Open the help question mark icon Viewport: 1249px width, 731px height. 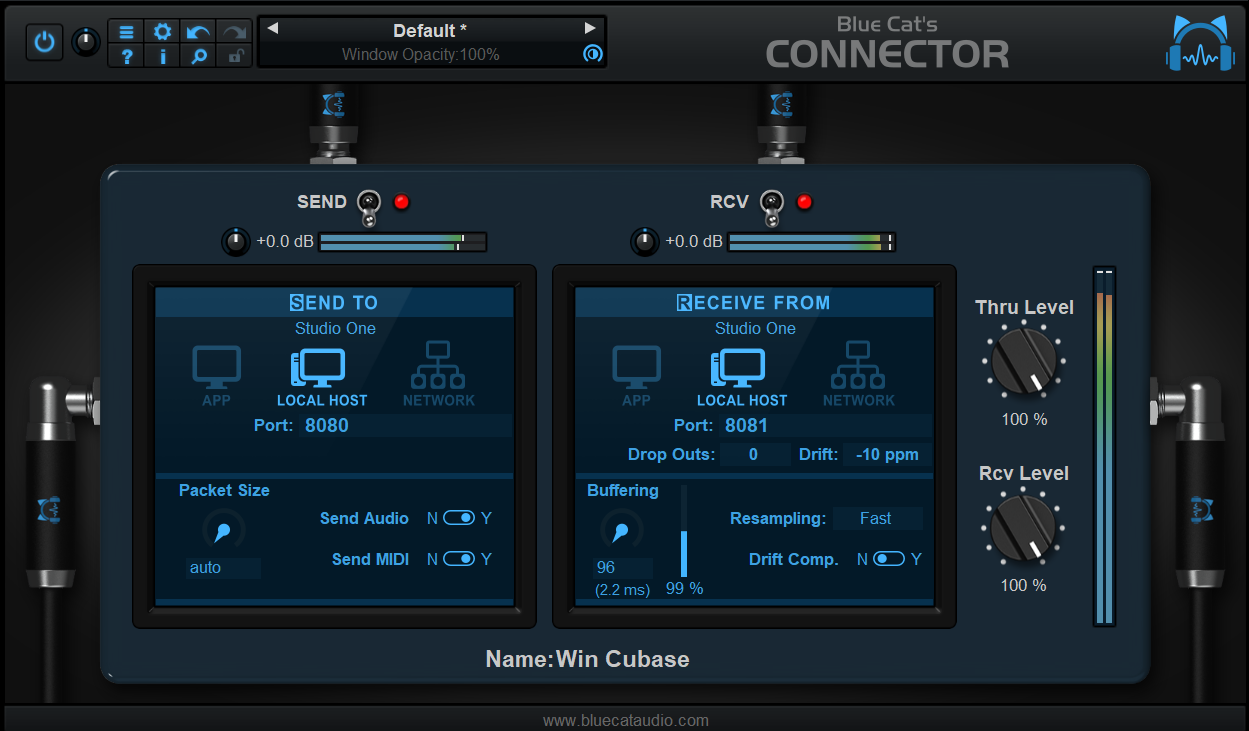pyautogui.click(x=126, y=57)
